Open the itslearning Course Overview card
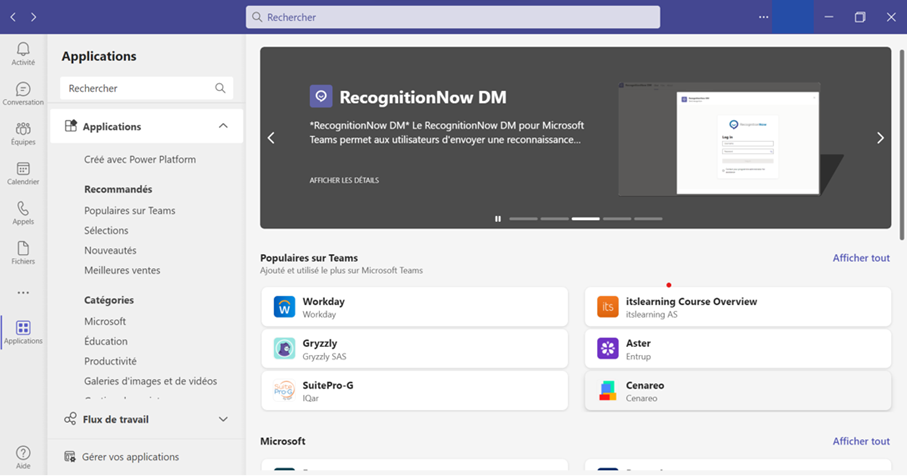The height and width of the screenshot is (476, 907). tap(738, 307)
